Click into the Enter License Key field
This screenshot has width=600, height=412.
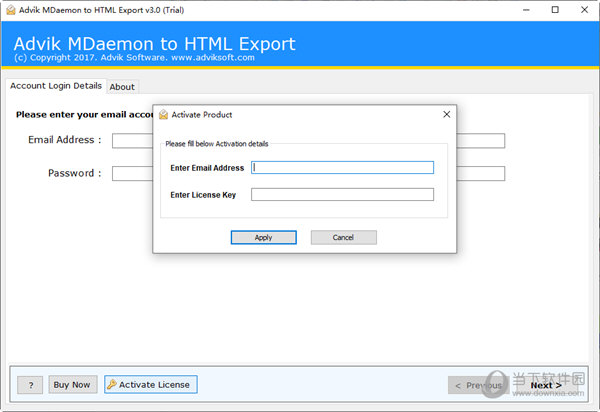click(x=342, y=194)
